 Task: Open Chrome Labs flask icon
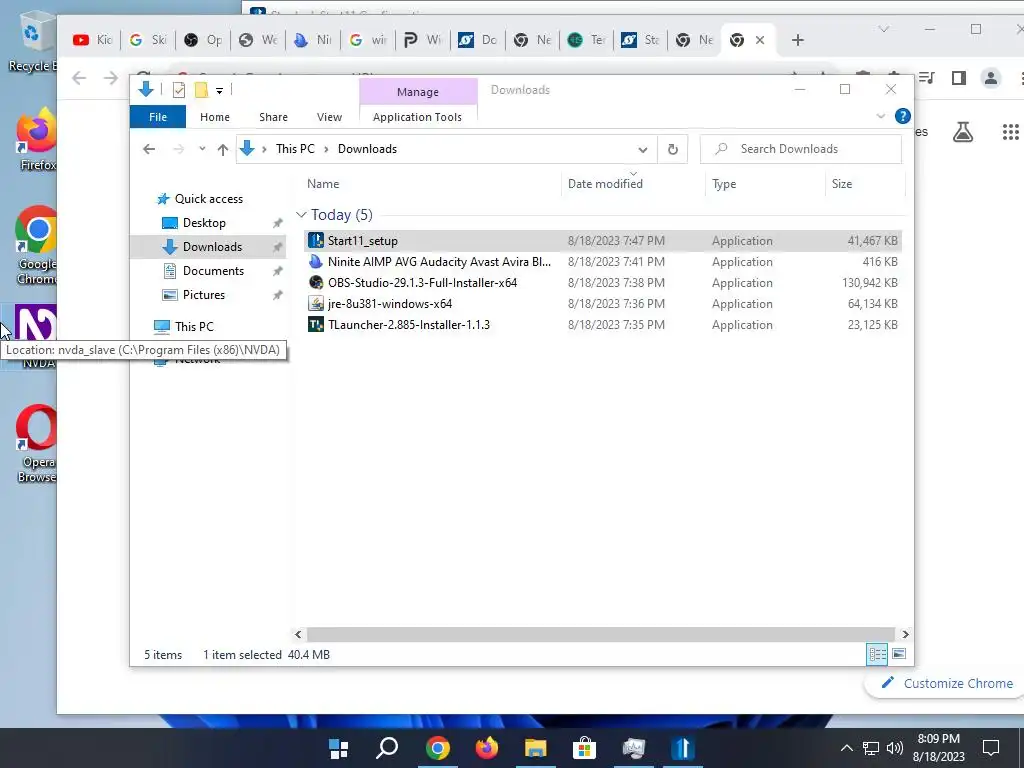point(963,133)
